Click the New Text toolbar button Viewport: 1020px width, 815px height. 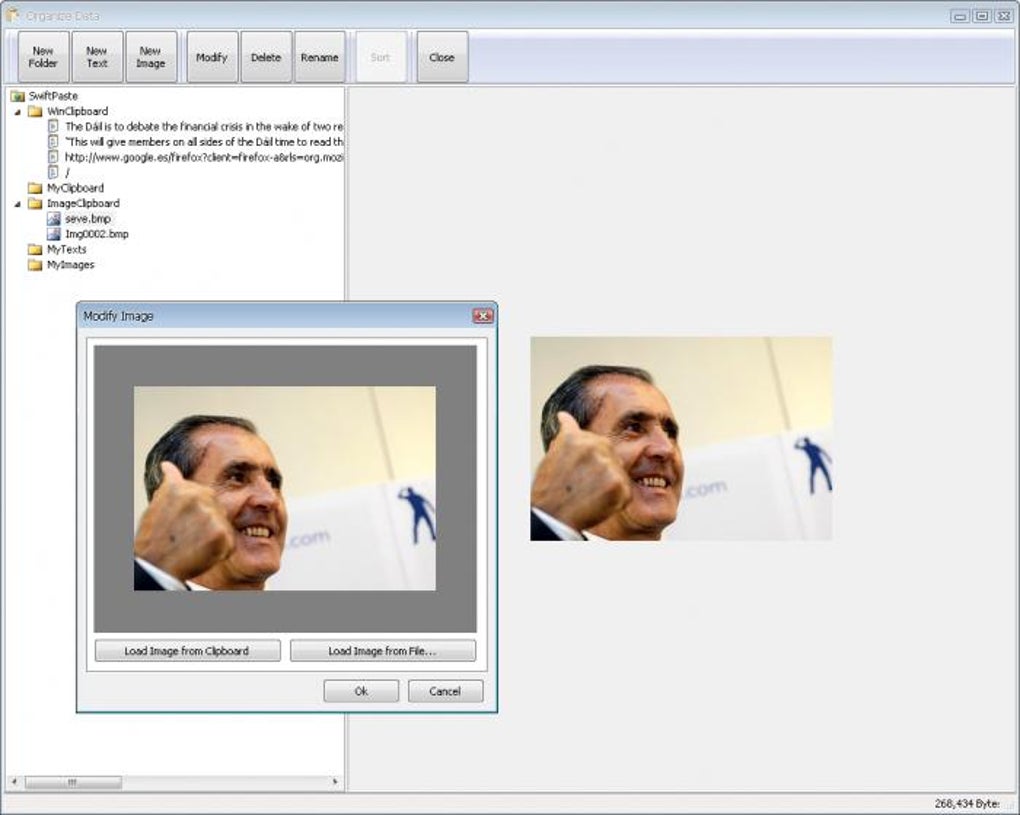96,56
